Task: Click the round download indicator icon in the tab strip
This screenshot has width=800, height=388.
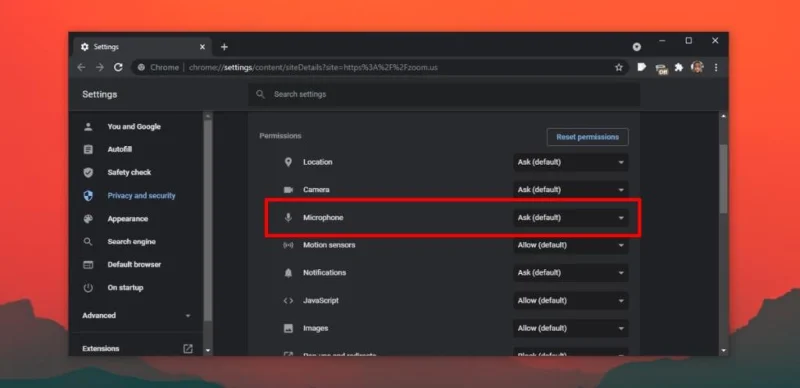Action: [637, 47]
